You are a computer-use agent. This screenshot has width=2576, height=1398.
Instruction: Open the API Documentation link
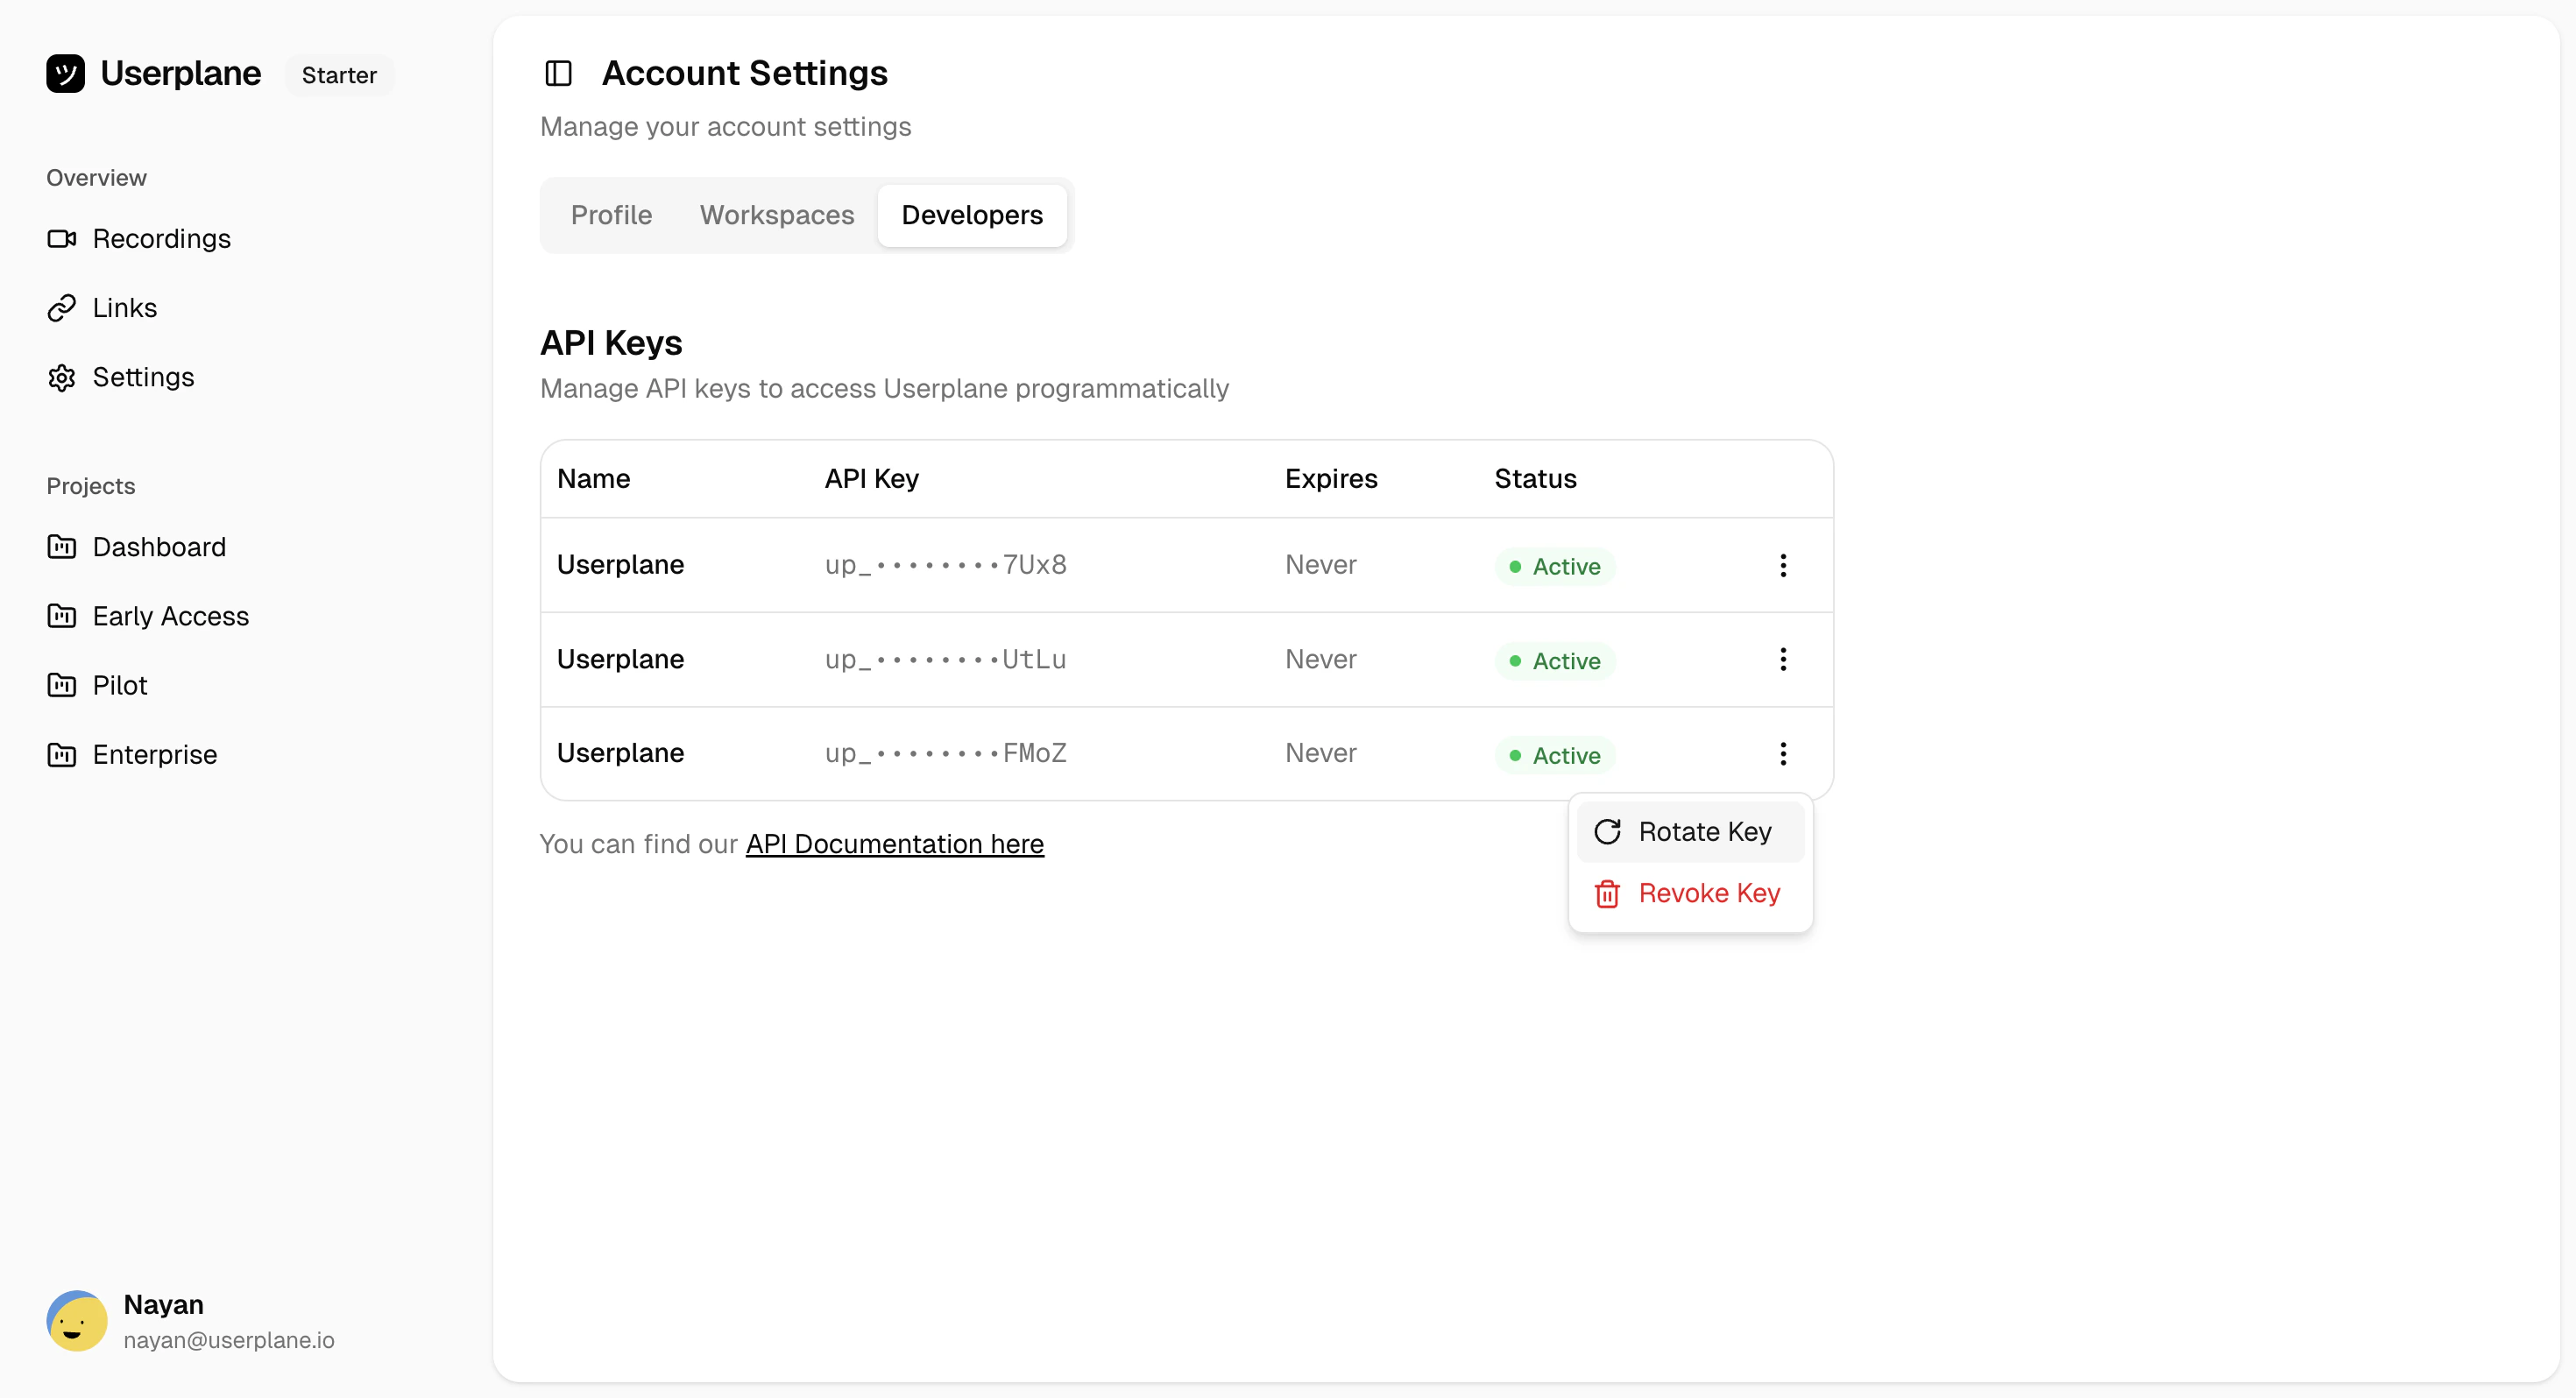(894, 843)
